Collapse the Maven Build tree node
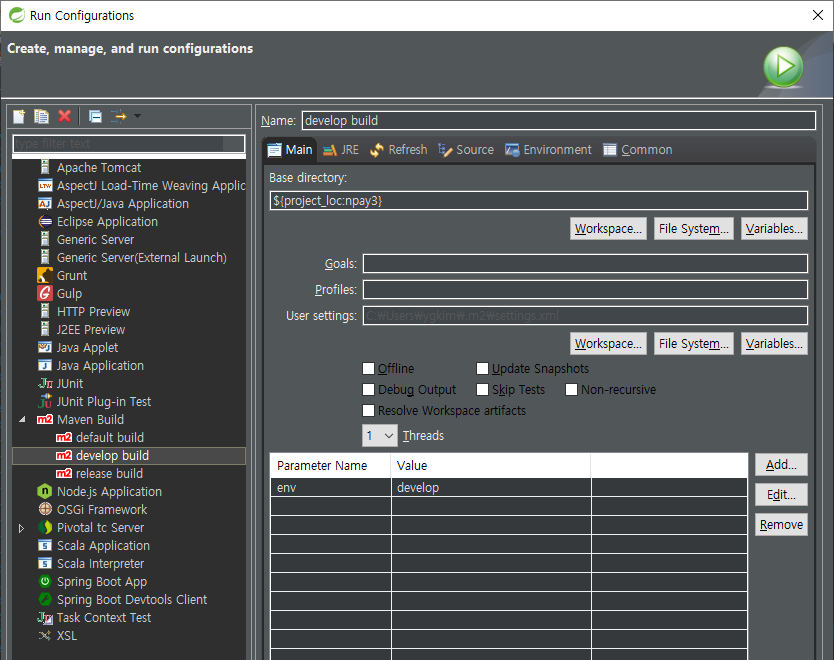This screenshot has width=834, height=660. pos(22,419)
